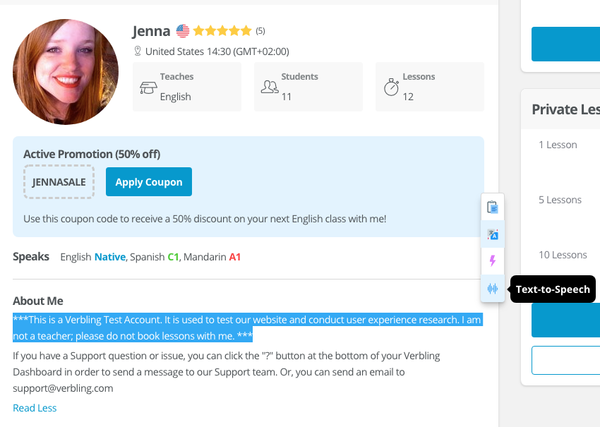Viewport: 600px width, 427px height.
Task: Select the 10 Lessons option
Action: [x=563, y=255]
